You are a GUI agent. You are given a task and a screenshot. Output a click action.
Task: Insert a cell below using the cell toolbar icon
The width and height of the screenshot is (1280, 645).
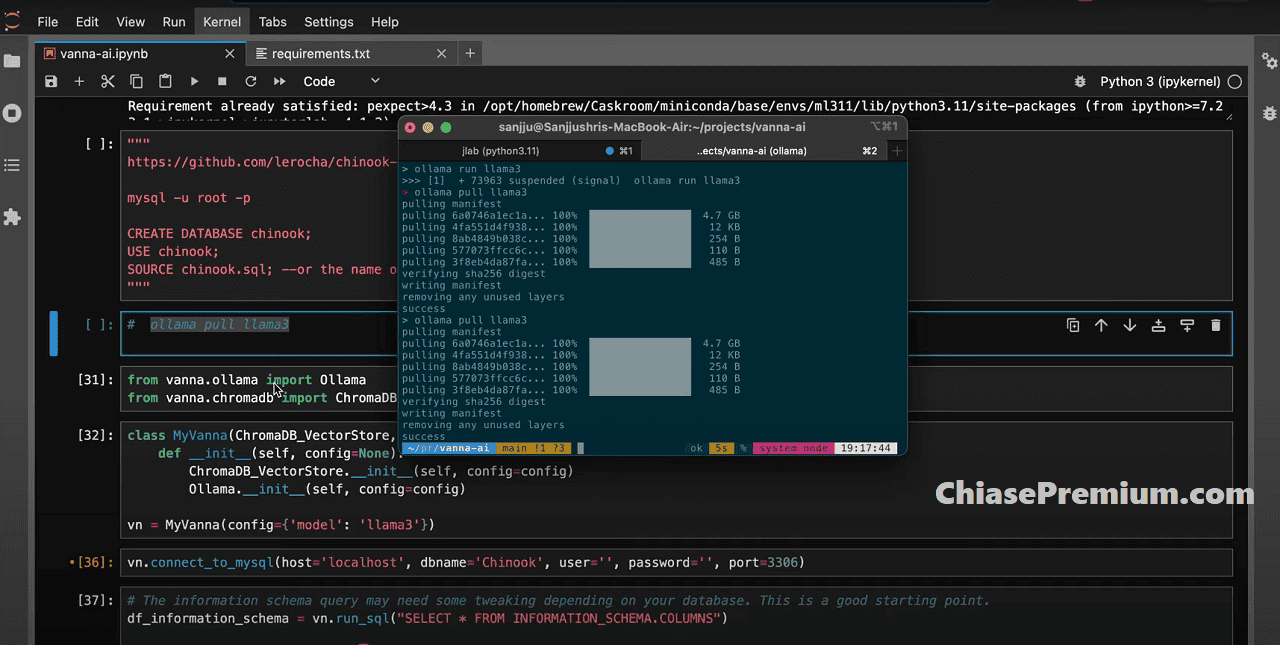coord(1187,325)
